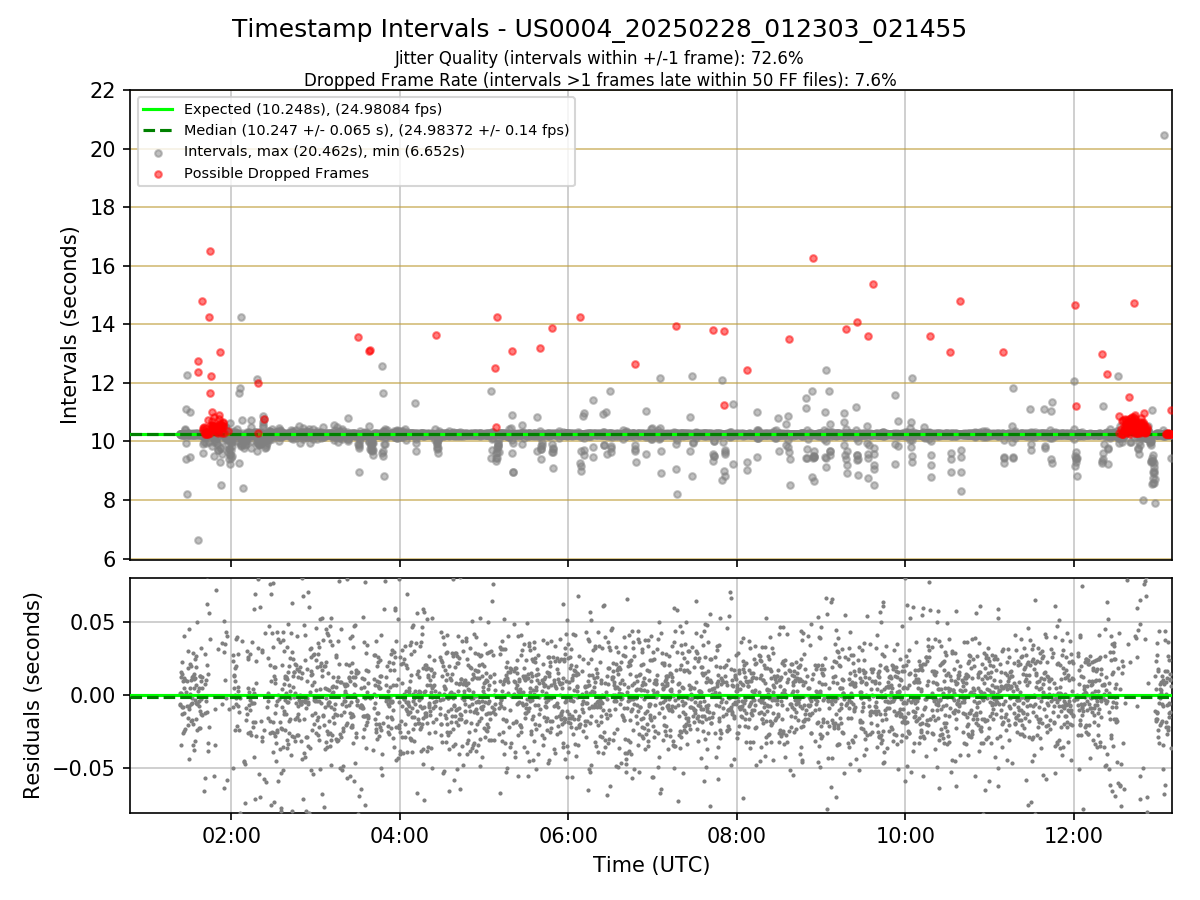The height and width of the screenshot is (900, 1200).
Task: Click the red dropped-frame point near 16.5 seconds
Action: pos(210,251)
